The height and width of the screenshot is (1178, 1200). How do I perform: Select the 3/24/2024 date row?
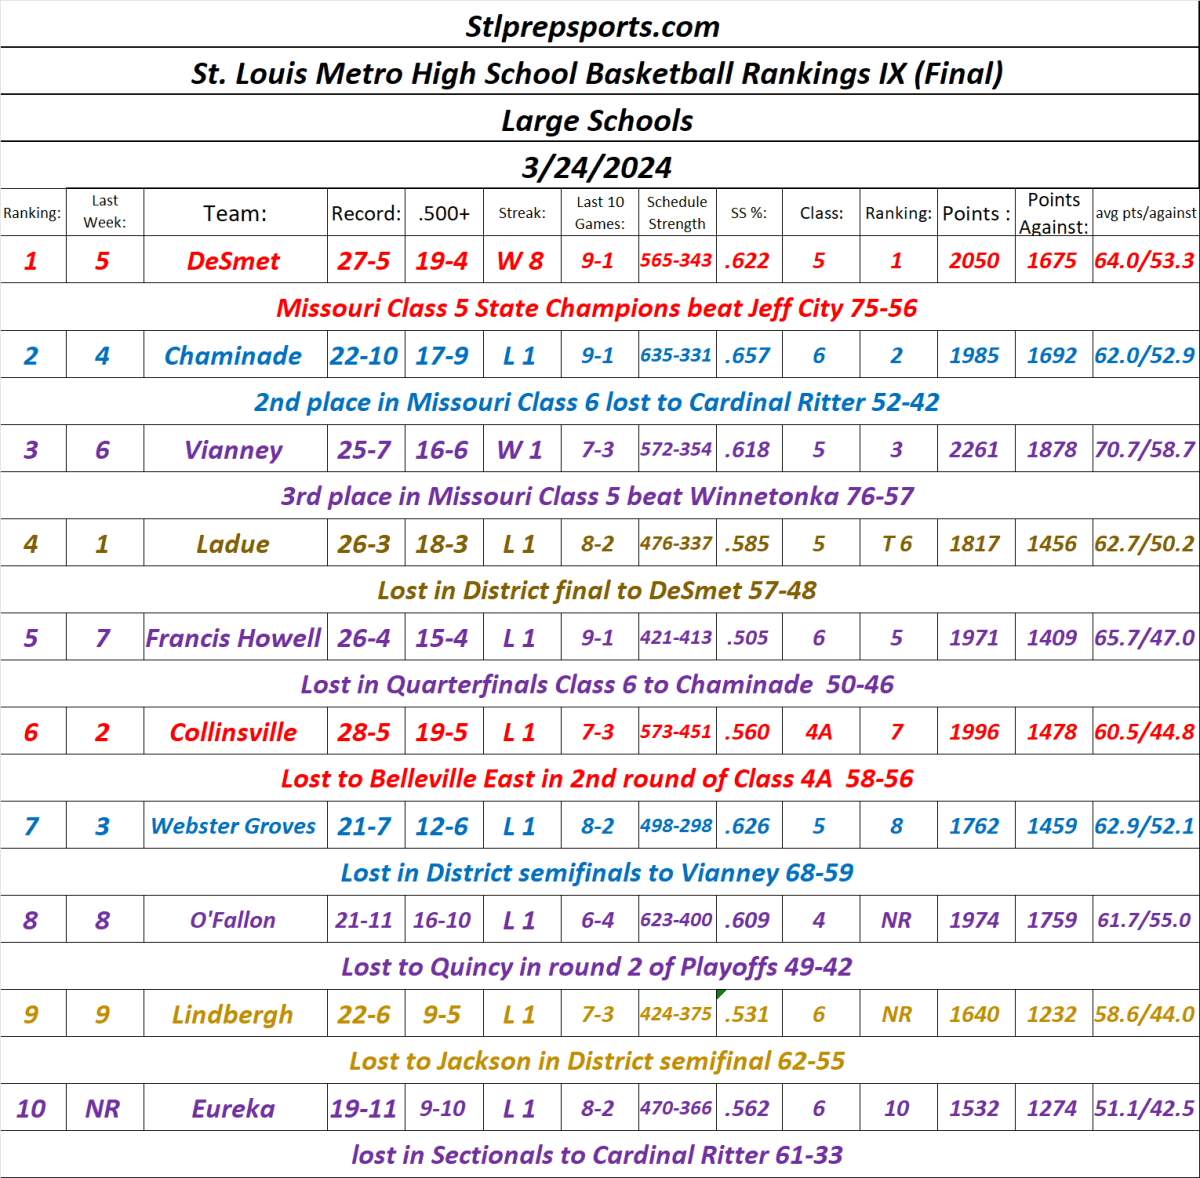coord(597,167)
